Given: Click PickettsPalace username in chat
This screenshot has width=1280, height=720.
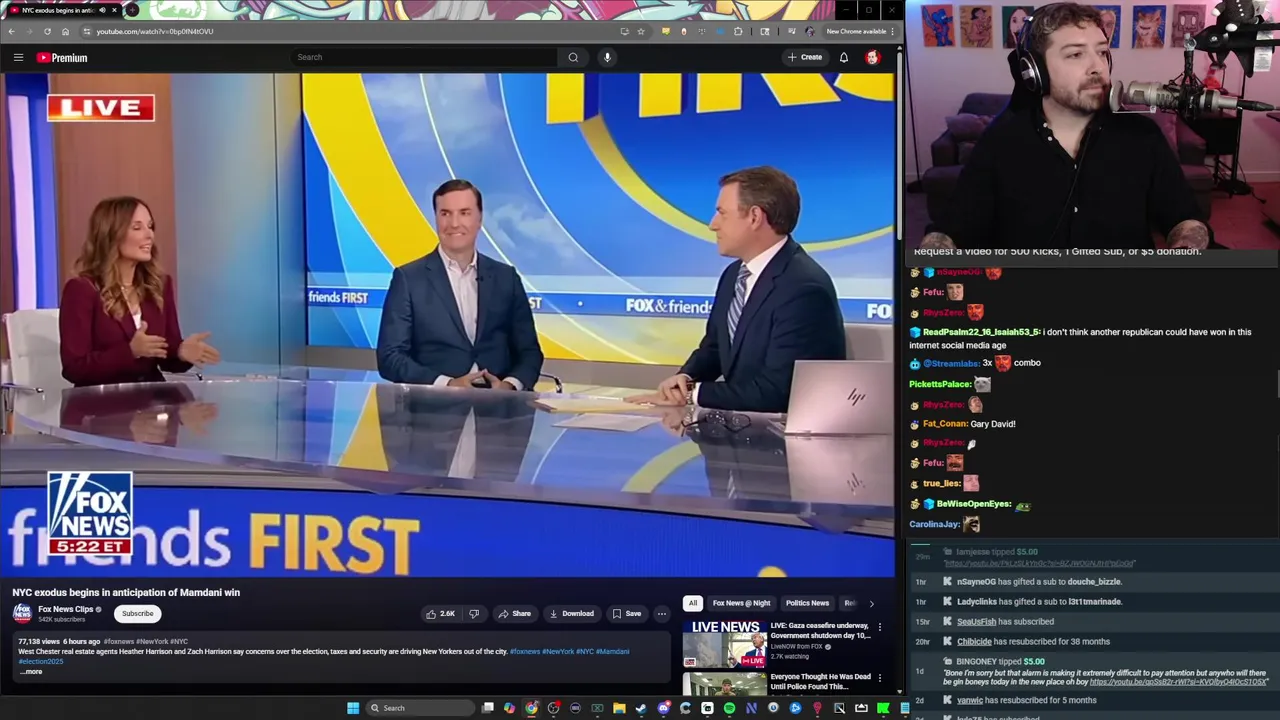Looking at the screenshot, I should coord(940,384).
